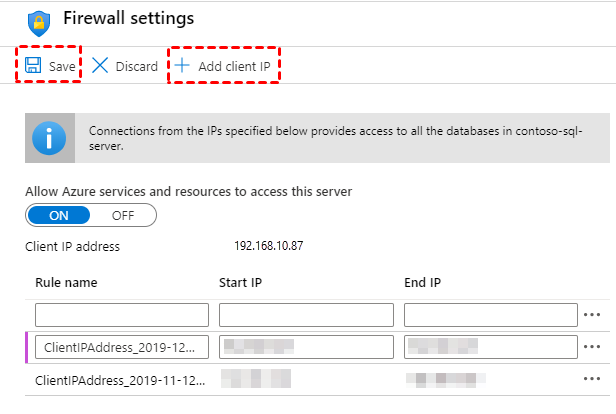Screen dimensions: 616x414
Task: Focus the empty Start IP field
Action: point(306,315)
